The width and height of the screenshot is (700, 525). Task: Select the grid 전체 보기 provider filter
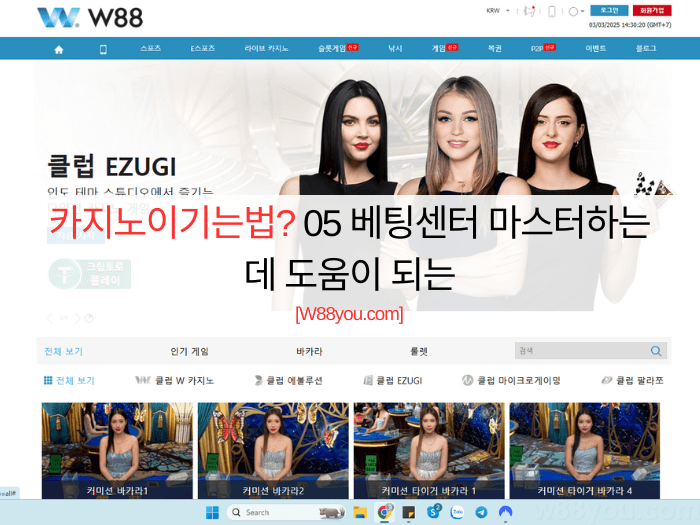pyautogui.click(x=69, y=380)
